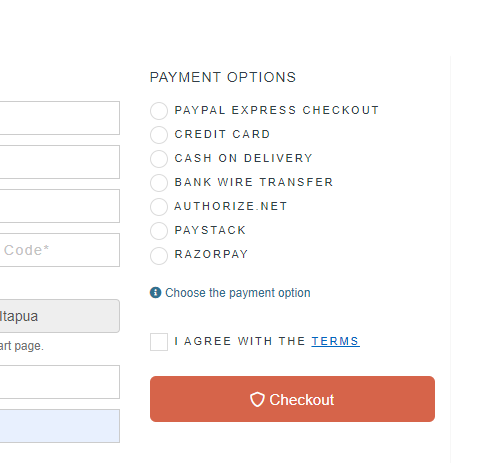487x463 pixels.
Task: Select PayPal Express Checkout radio button
Action: (159, 111)
